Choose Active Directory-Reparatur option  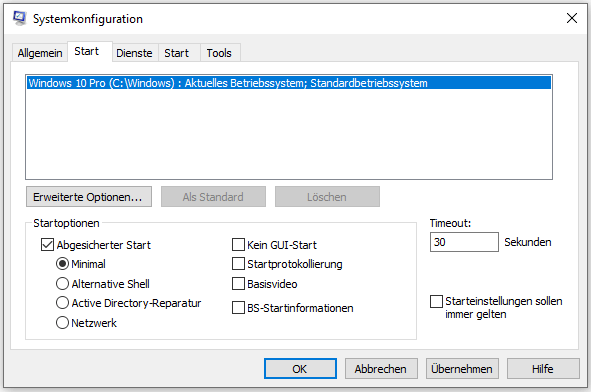(62, 303)
